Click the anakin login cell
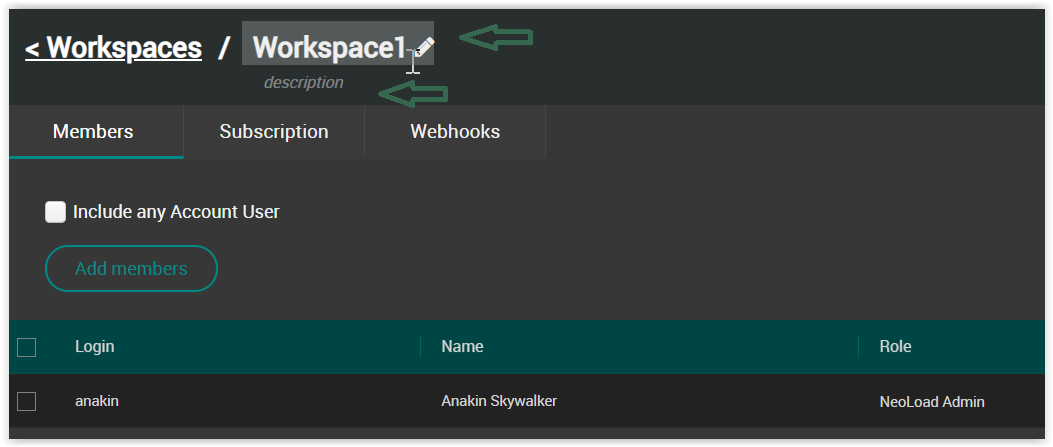The width and height of the screenshot is (1053, 447). point(97,401)
